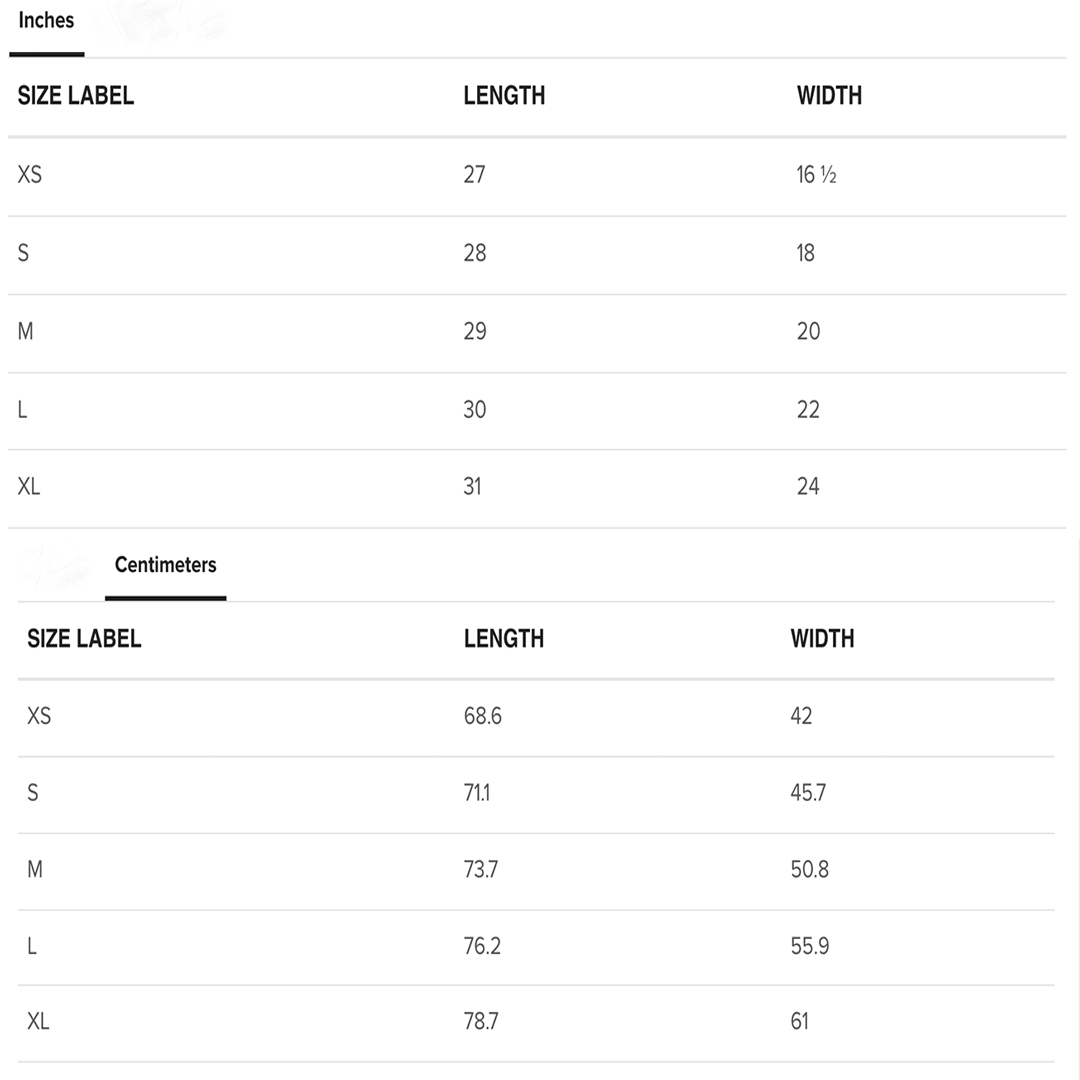Select the SIZE LABEL header in inches table
Screen dimensions: 1080x1080
76,96
